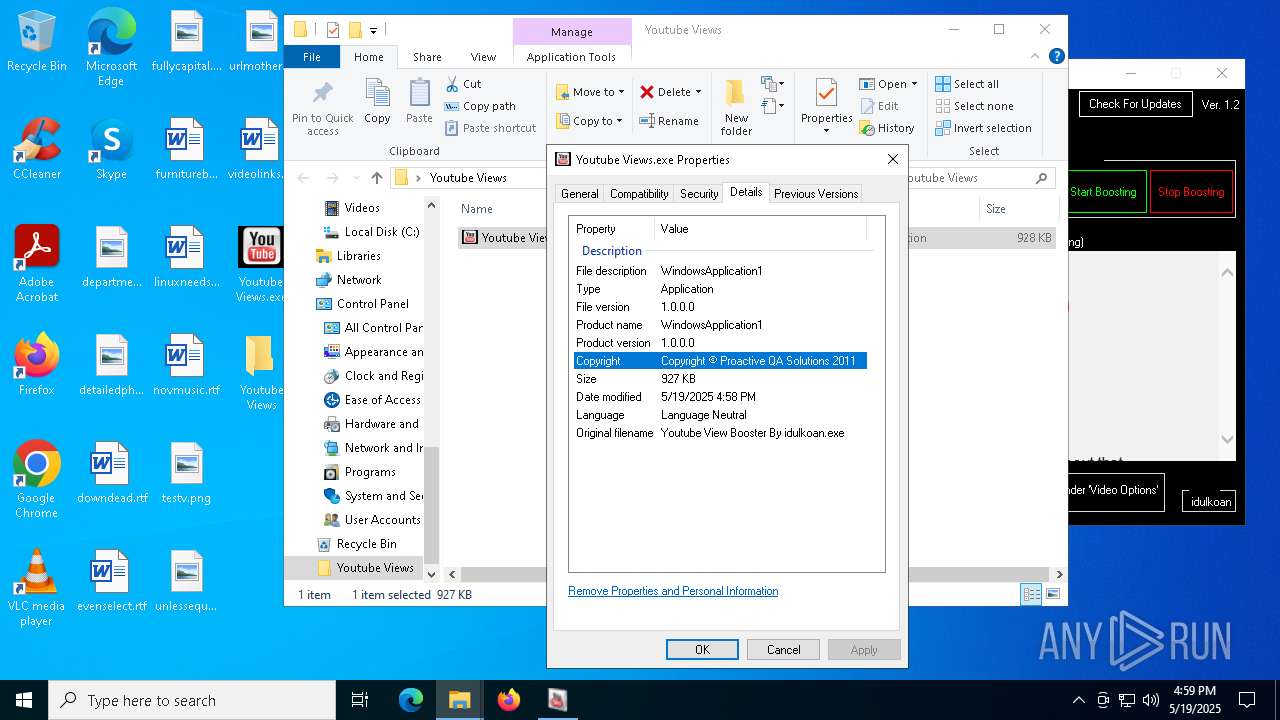Click Copy path in ribbon
Viewport: 1280px width, 720px height.
[x=480, y=106]
